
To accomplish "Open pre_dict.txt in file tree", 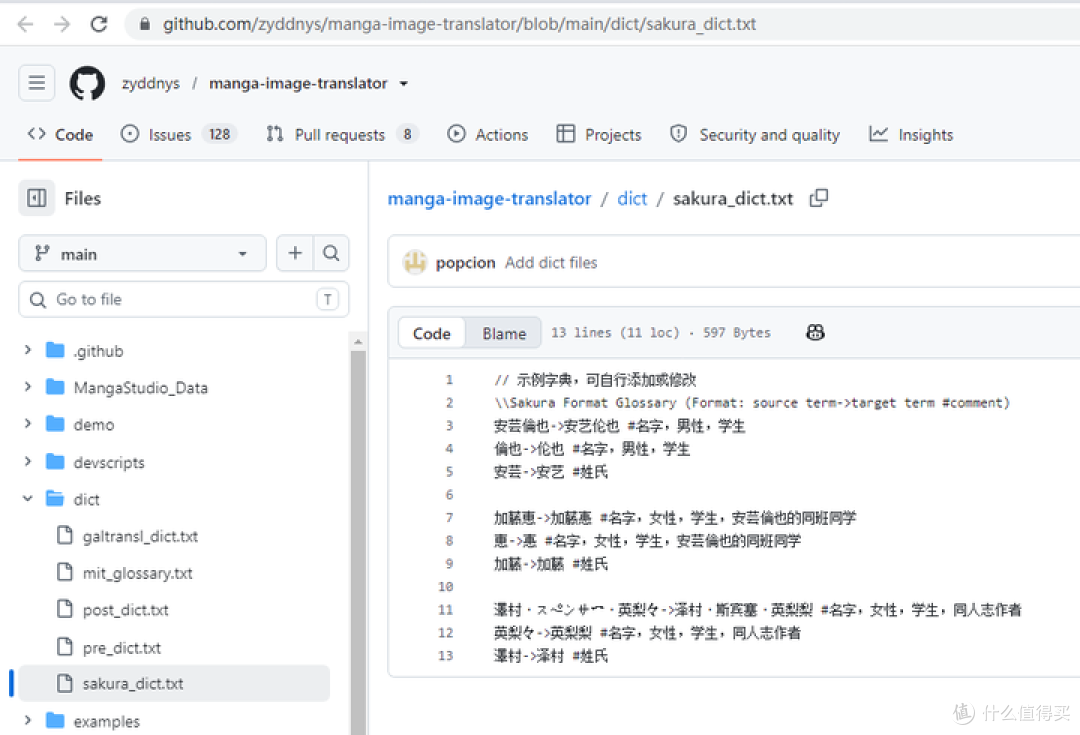I will (121, 648).
